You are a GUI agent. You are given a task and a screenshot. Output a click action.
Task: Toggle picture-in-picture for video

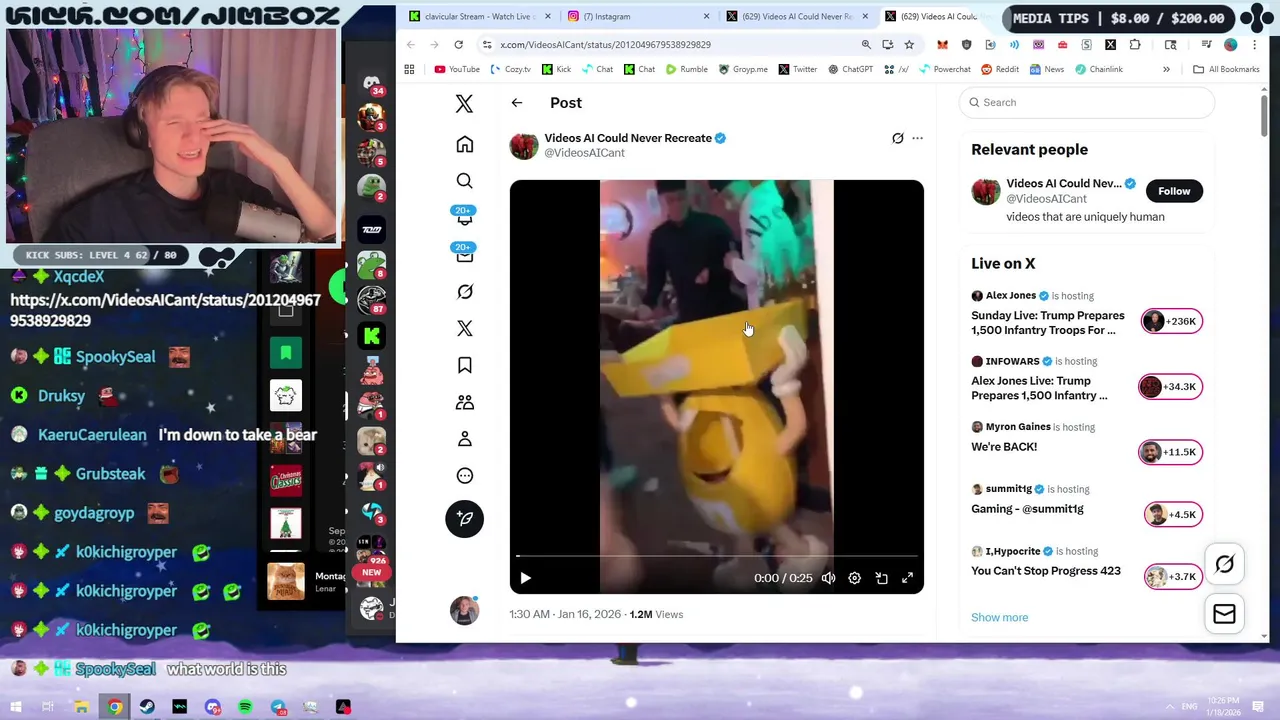[x=881, y=578]
